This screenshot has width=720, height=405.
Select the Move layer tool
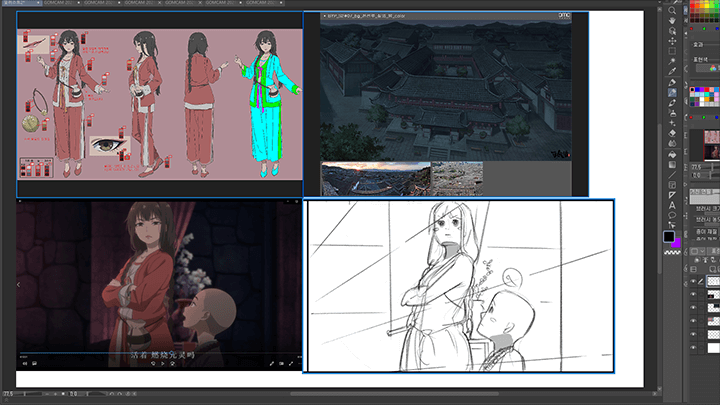(x=672, y=41)
